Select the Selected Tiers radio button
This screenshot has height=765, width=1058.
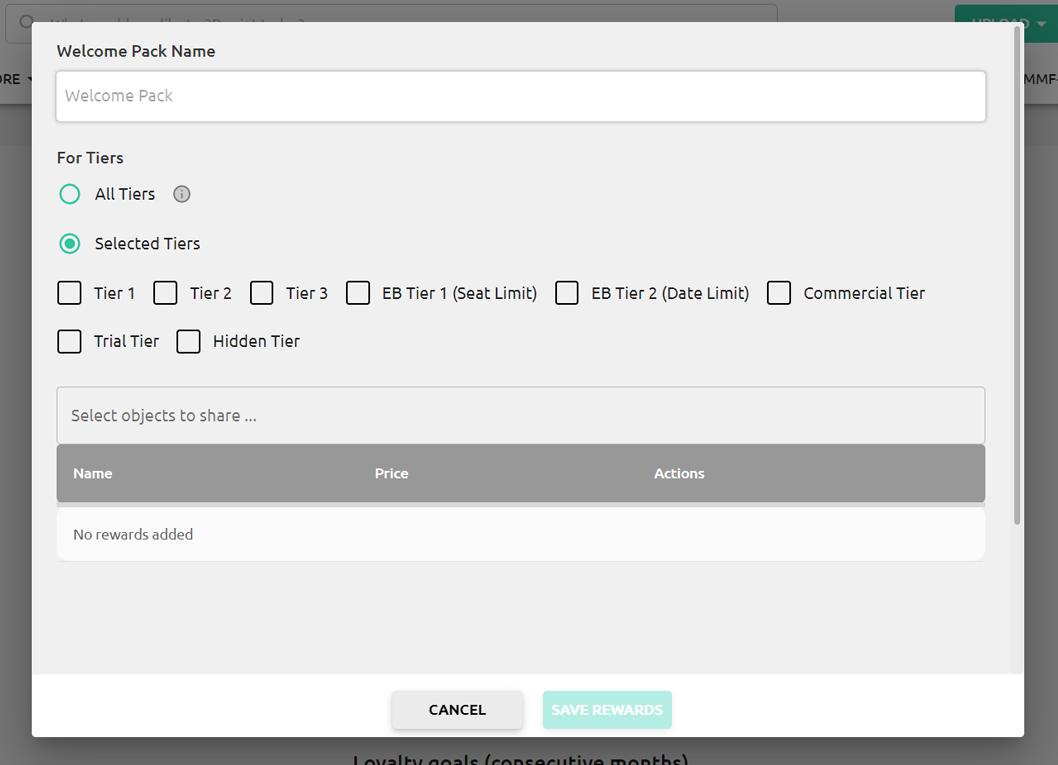click(x=69, y=244)
